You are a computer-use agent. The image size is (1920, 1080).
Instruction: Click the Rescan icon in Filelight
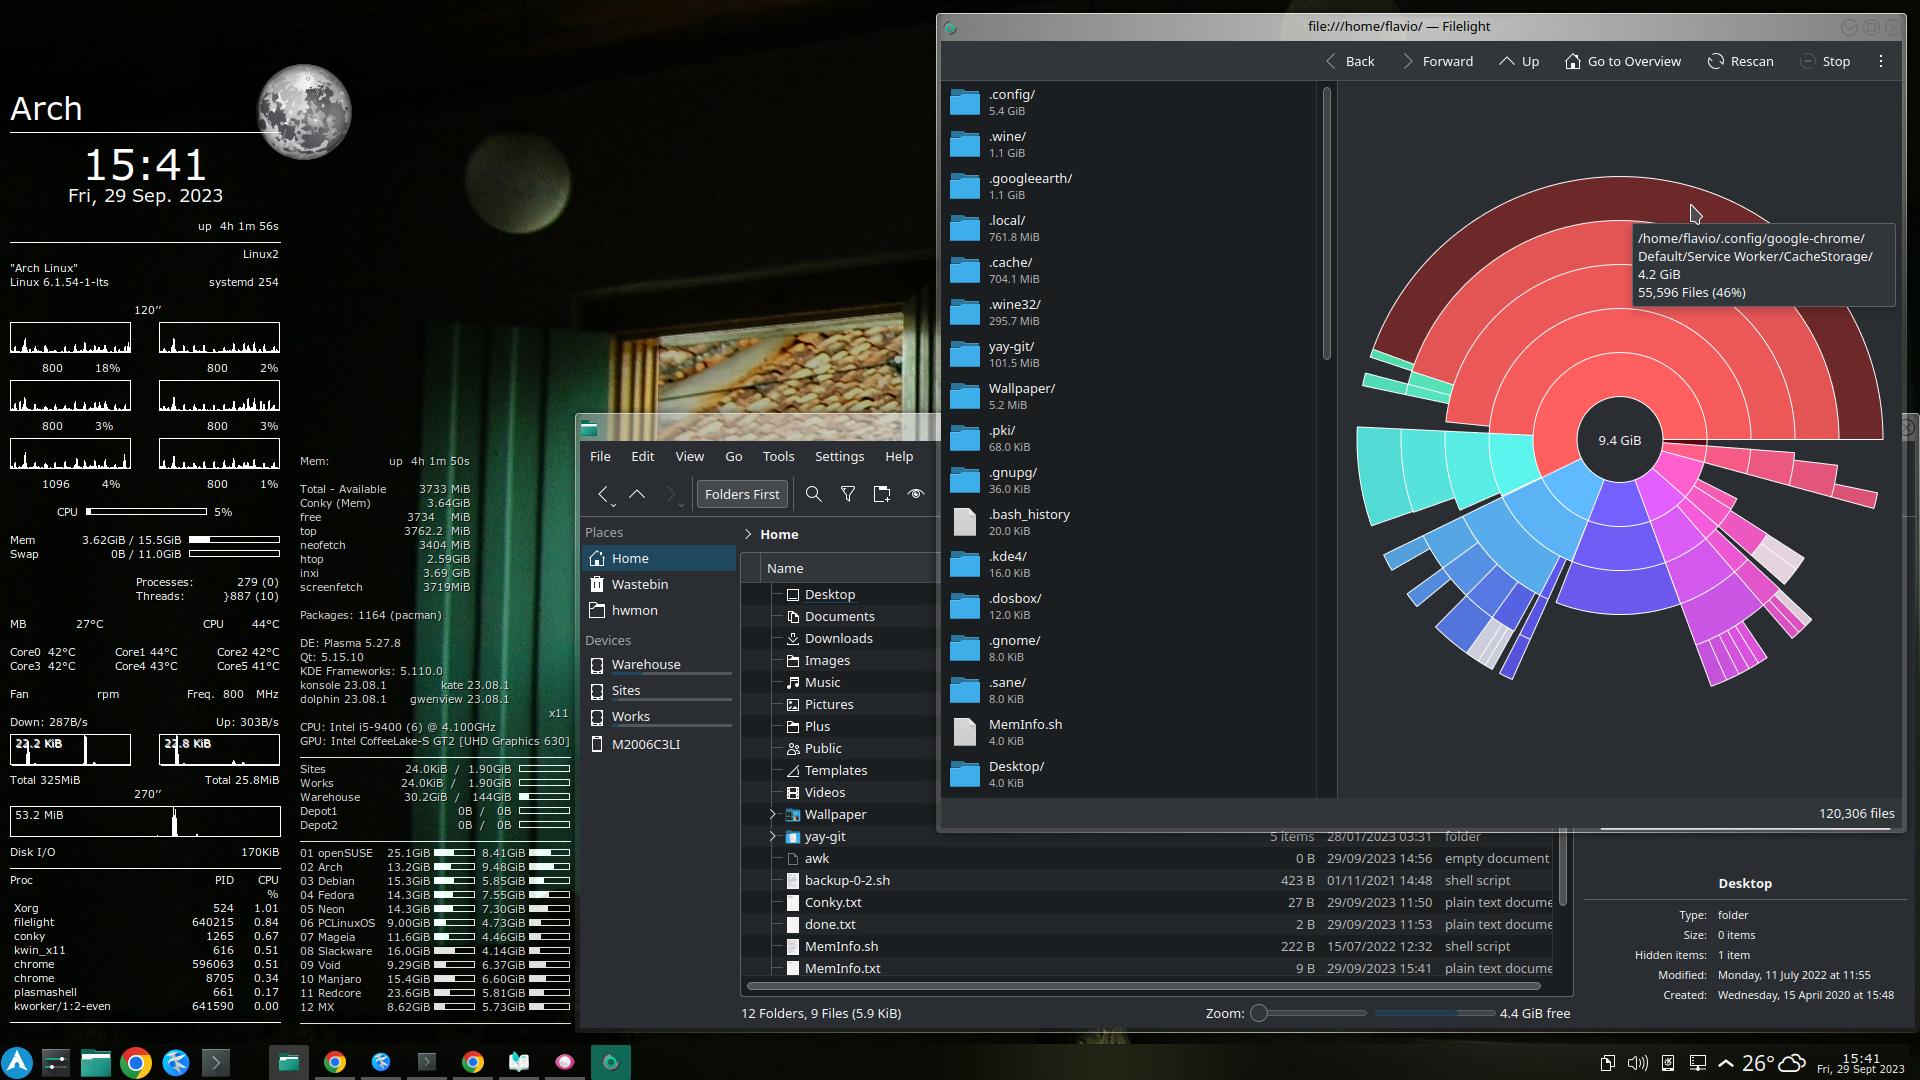(x=1716, y=61)
